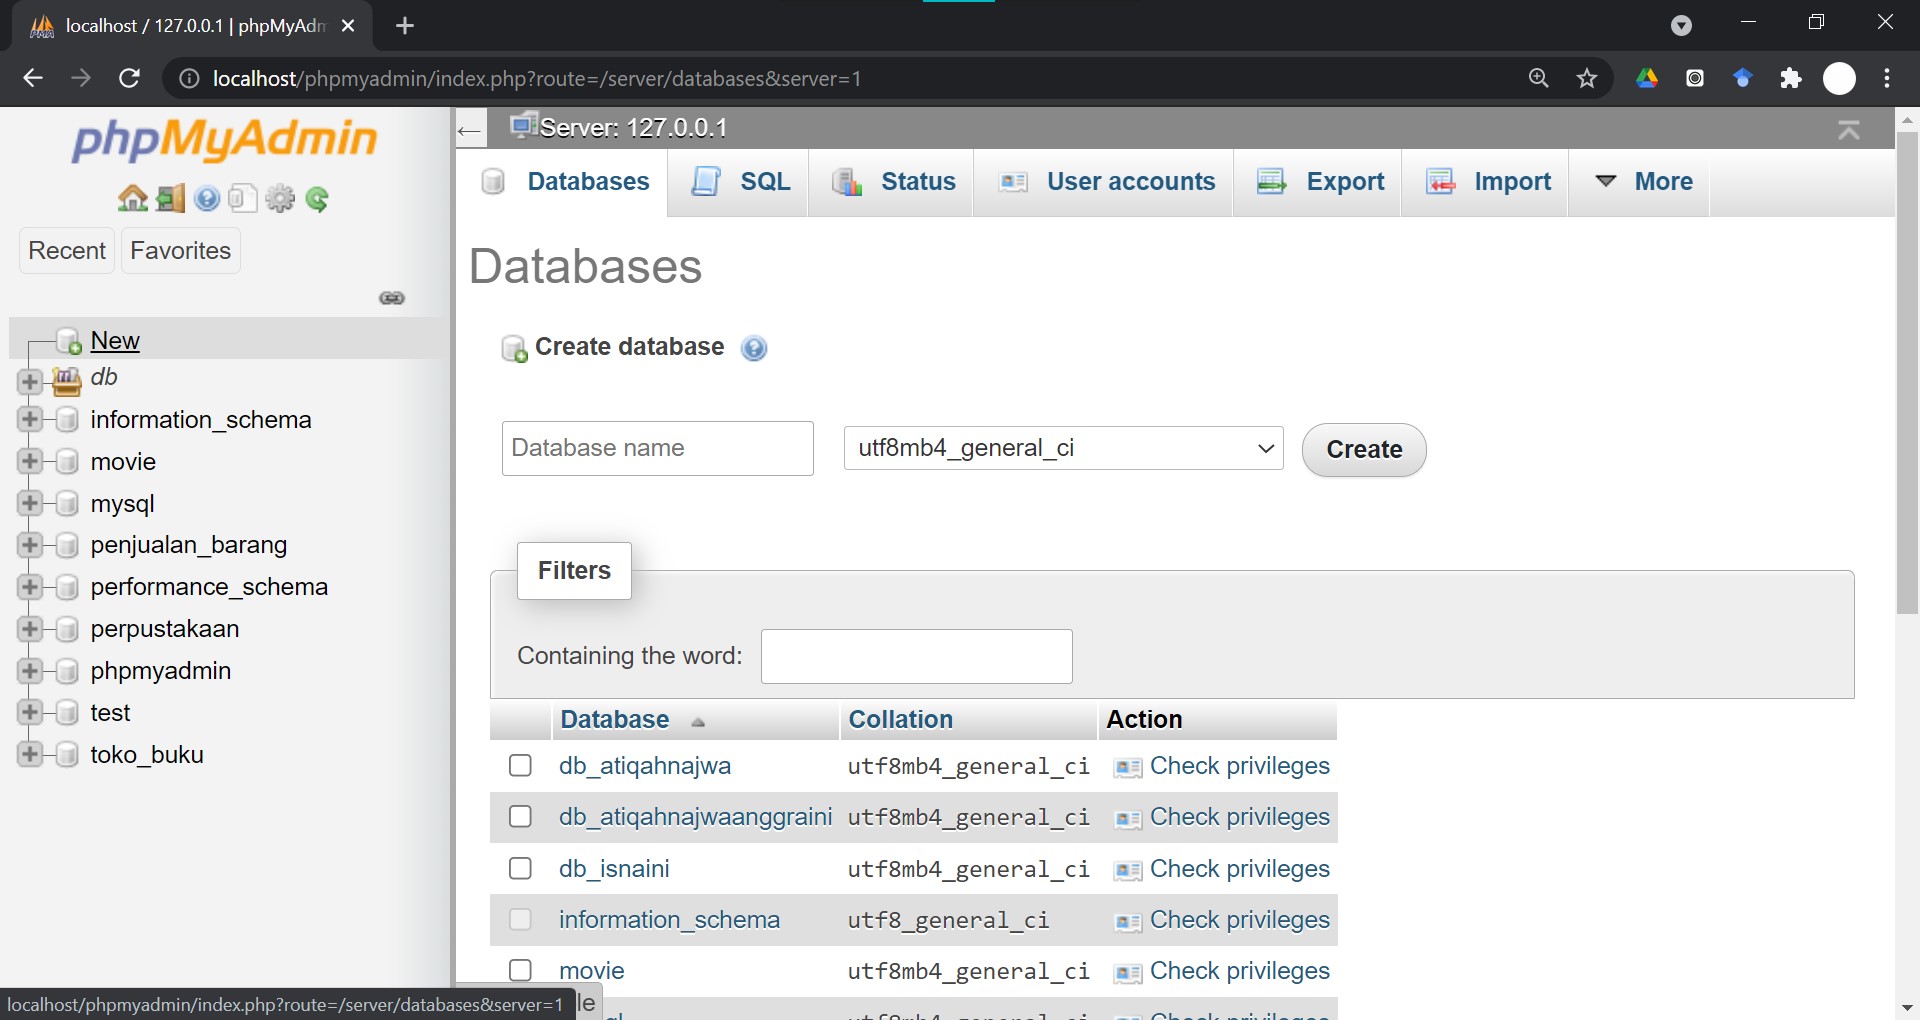Image resolution: width=1920 pixels, height=1020 pixels.
Task: Select the movie database checkbox
Action: 520,969
